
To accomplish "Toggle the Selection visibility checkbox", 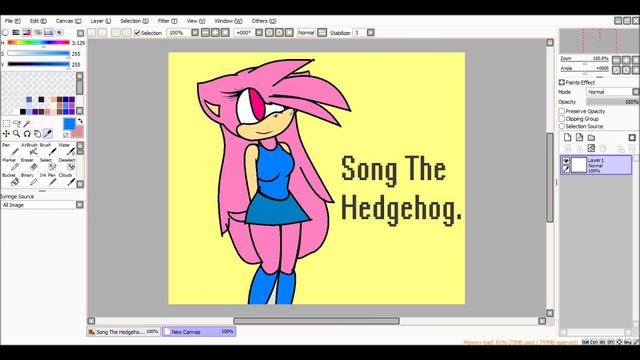I will tap(137, 33).
